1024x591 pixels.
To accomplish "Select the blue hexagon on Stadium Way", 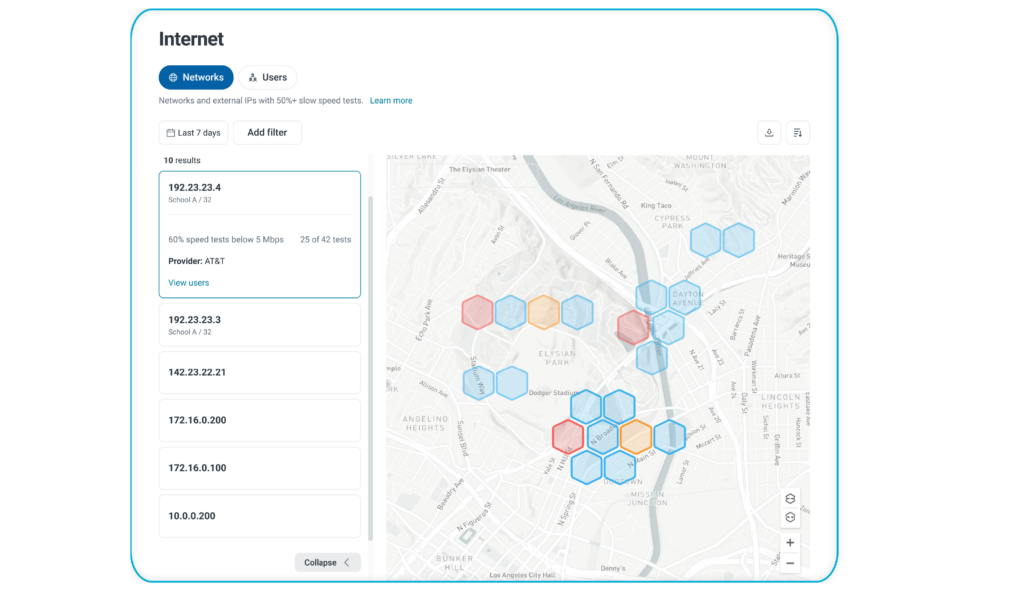I will click(x=479, y=383).
